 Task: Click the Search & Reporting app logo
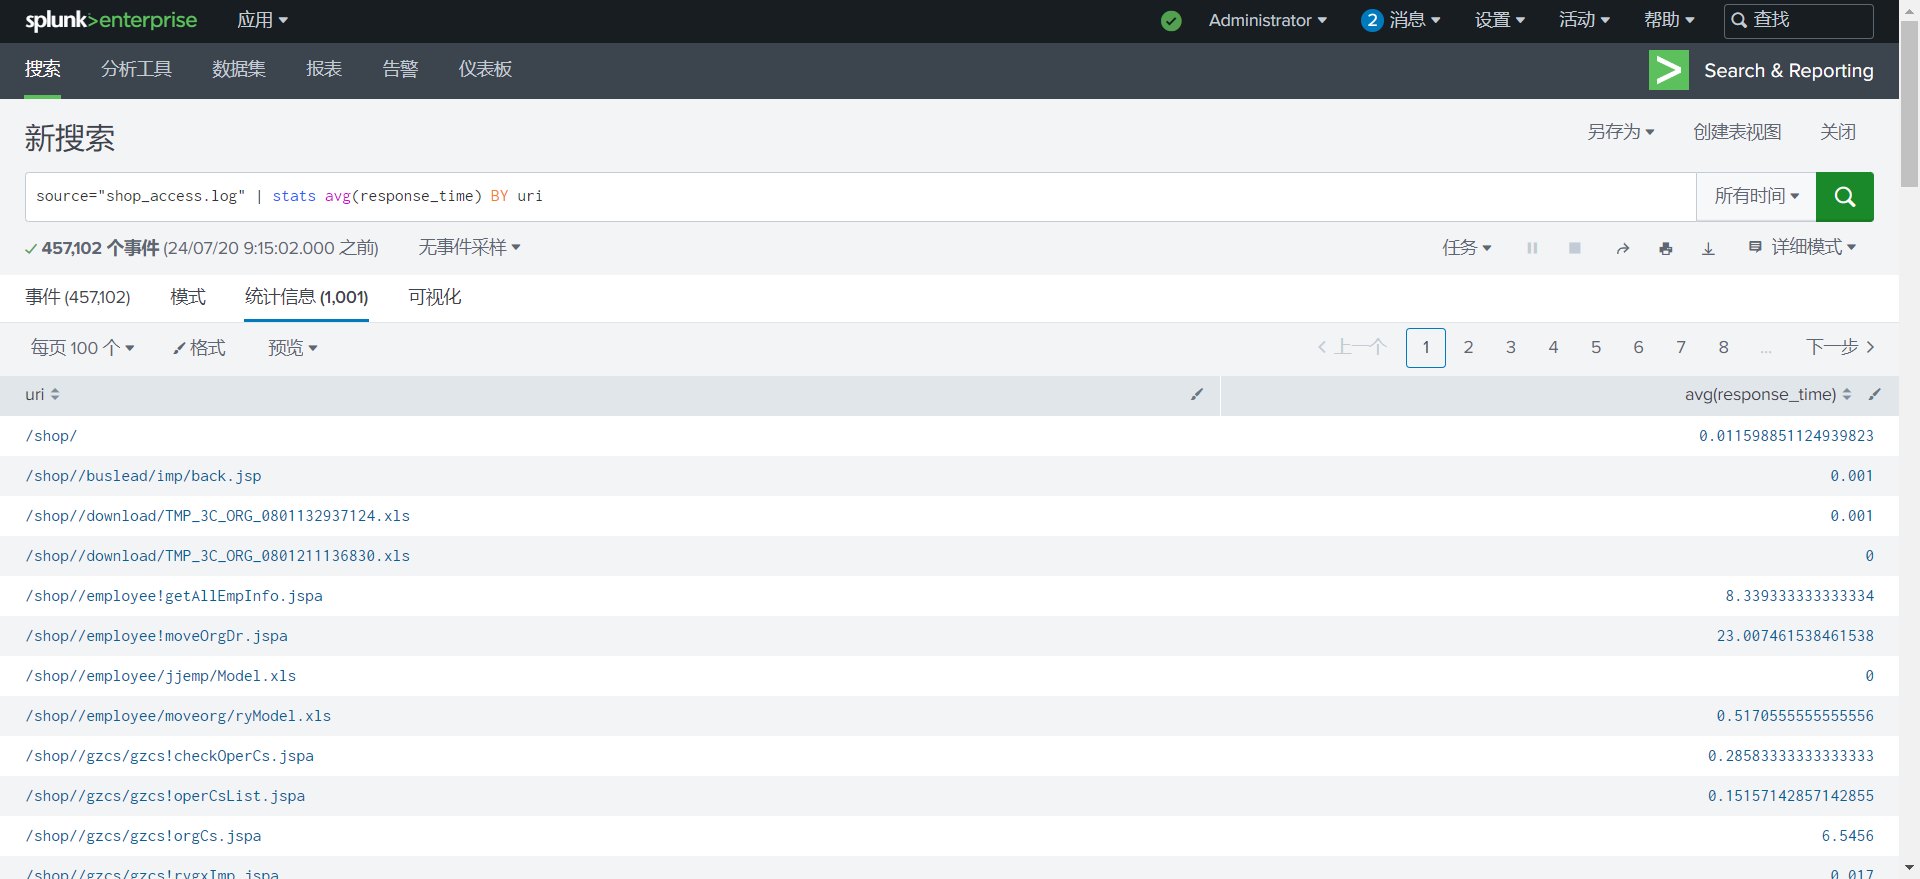click(1668, 70)
